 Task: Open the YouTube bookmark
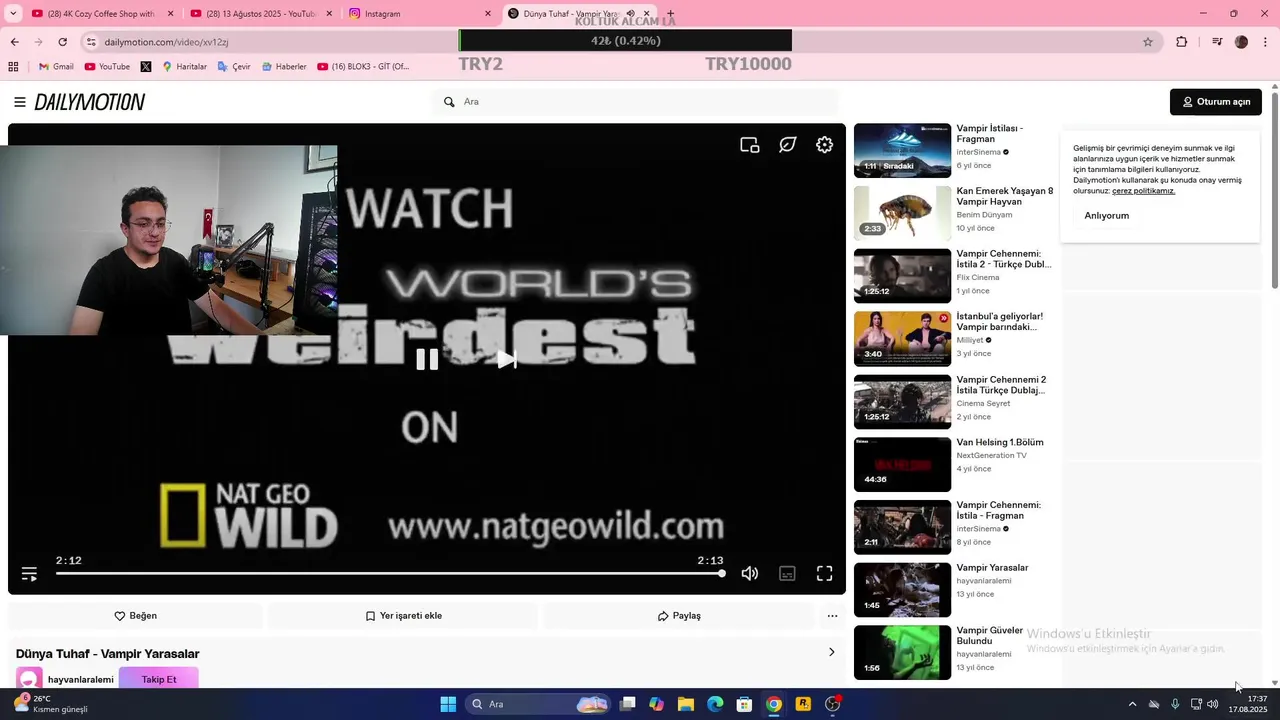[x=107, y=67]
